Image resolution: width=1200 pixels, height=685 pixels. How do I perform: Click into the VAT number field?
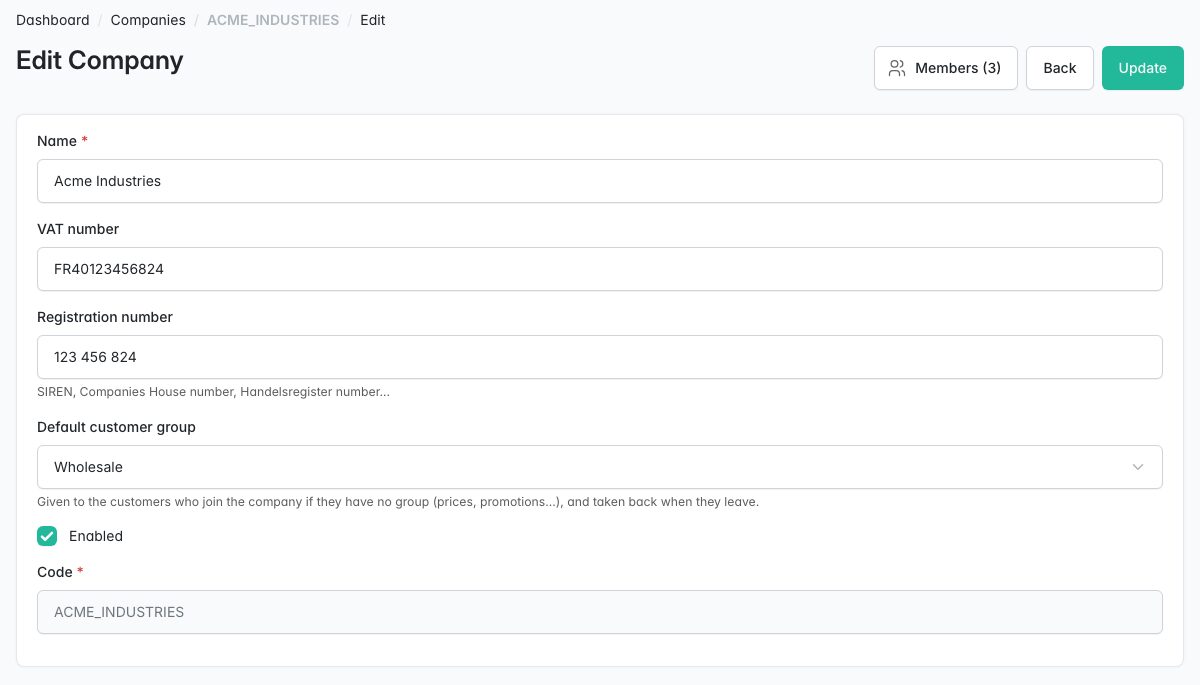[600, 269]
